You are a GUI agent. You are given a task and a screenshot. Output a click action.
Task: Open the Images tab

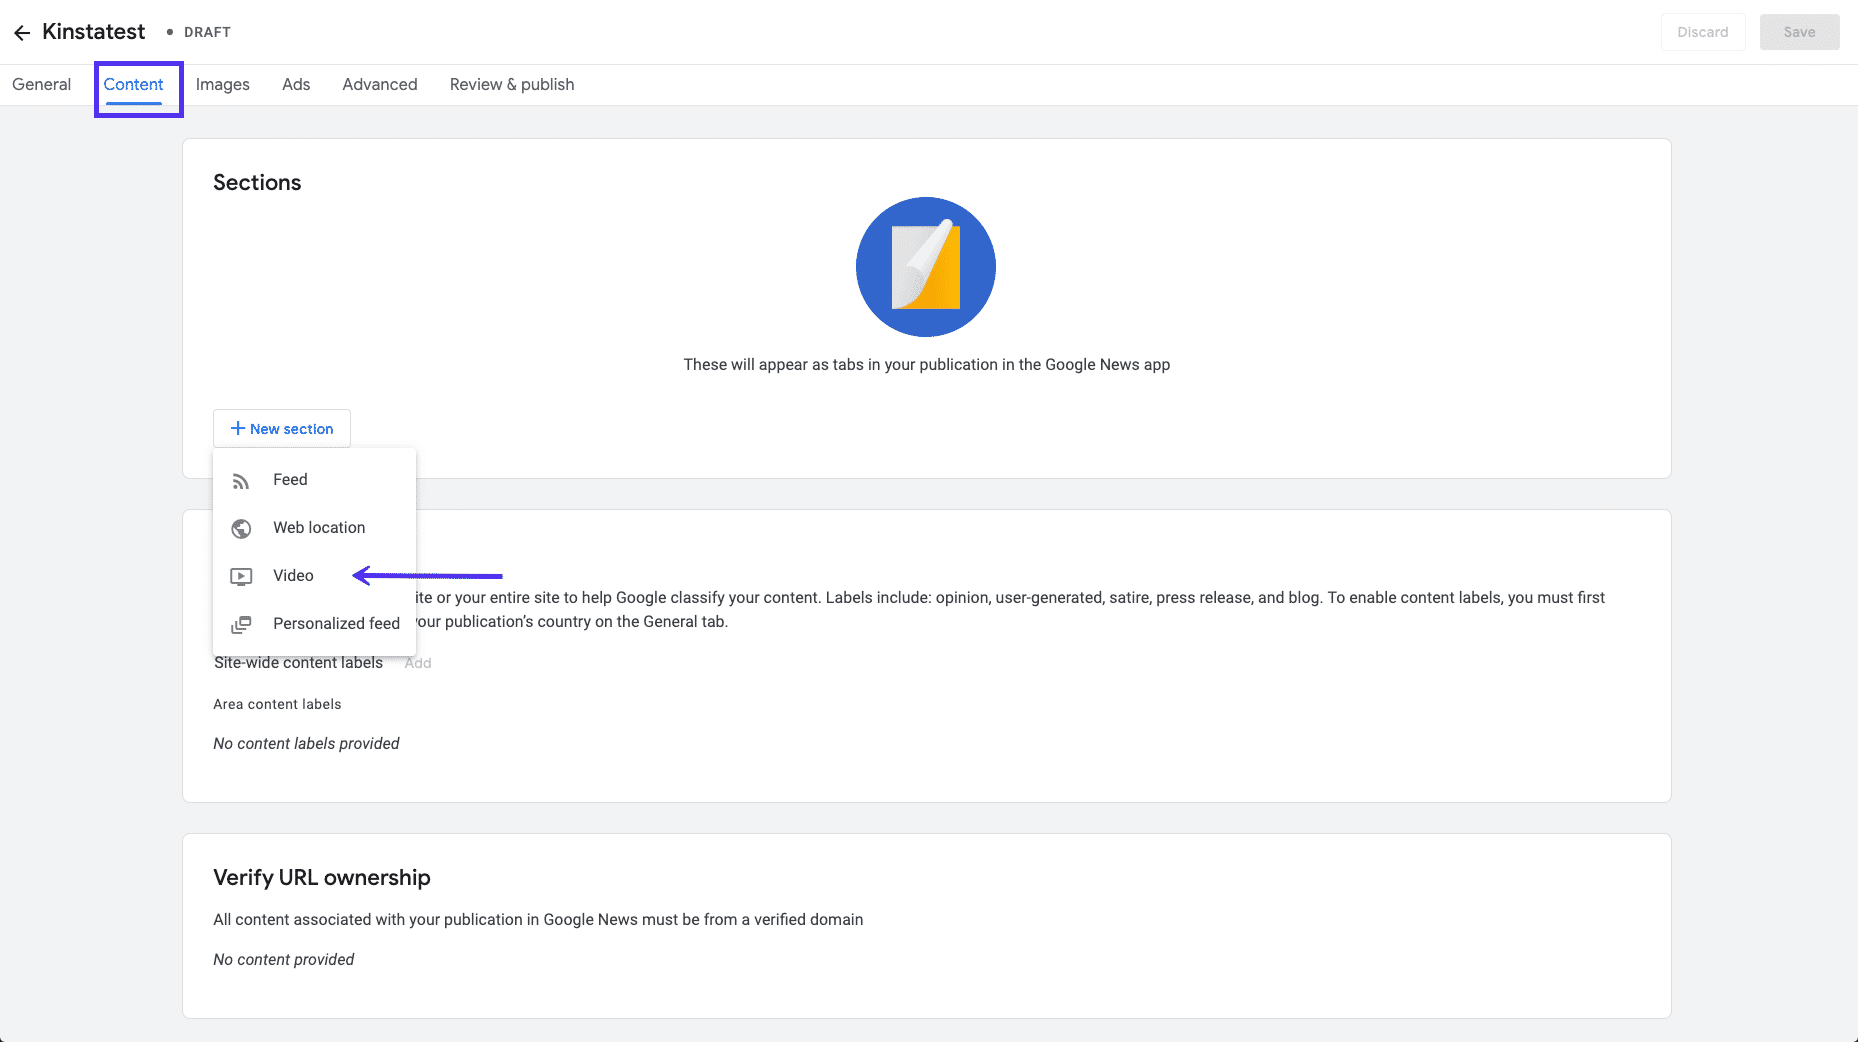coord(222,85)
